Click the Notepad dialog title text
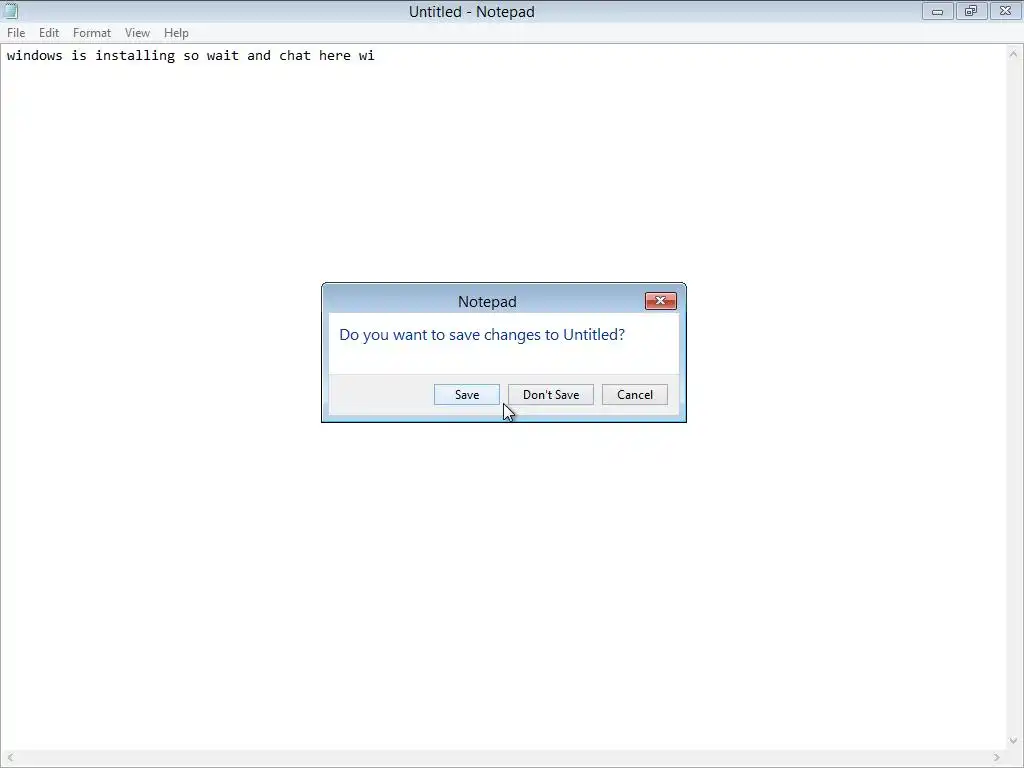 coord(487,302)
